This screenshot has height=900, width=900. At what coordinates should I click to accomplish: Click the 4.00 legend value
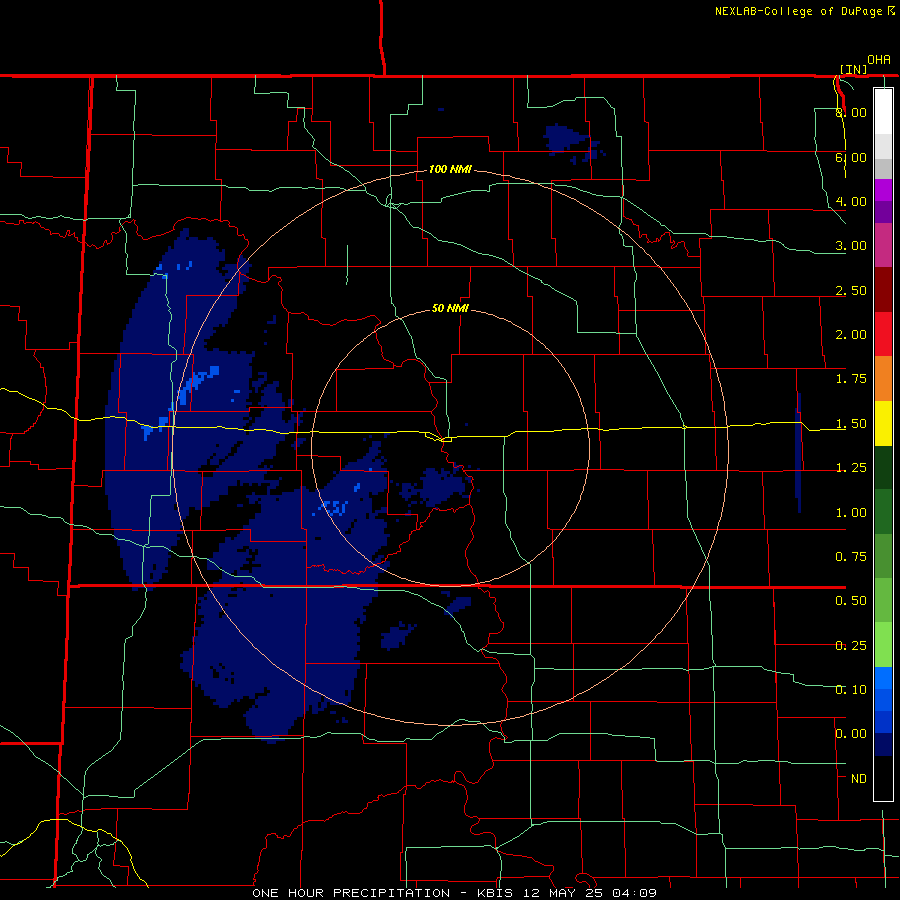851,201
